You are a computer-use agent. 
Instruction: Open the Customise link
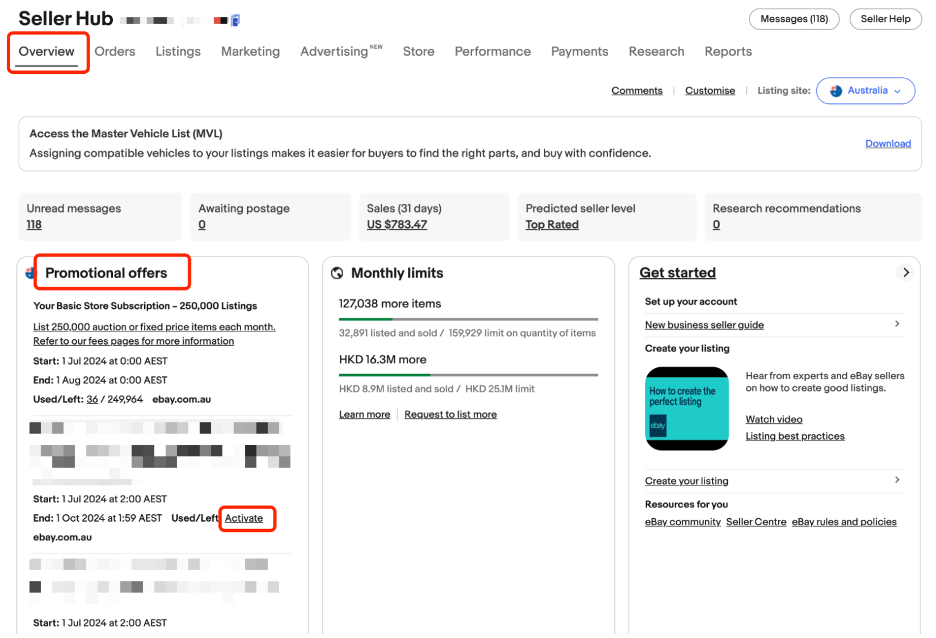710,91
